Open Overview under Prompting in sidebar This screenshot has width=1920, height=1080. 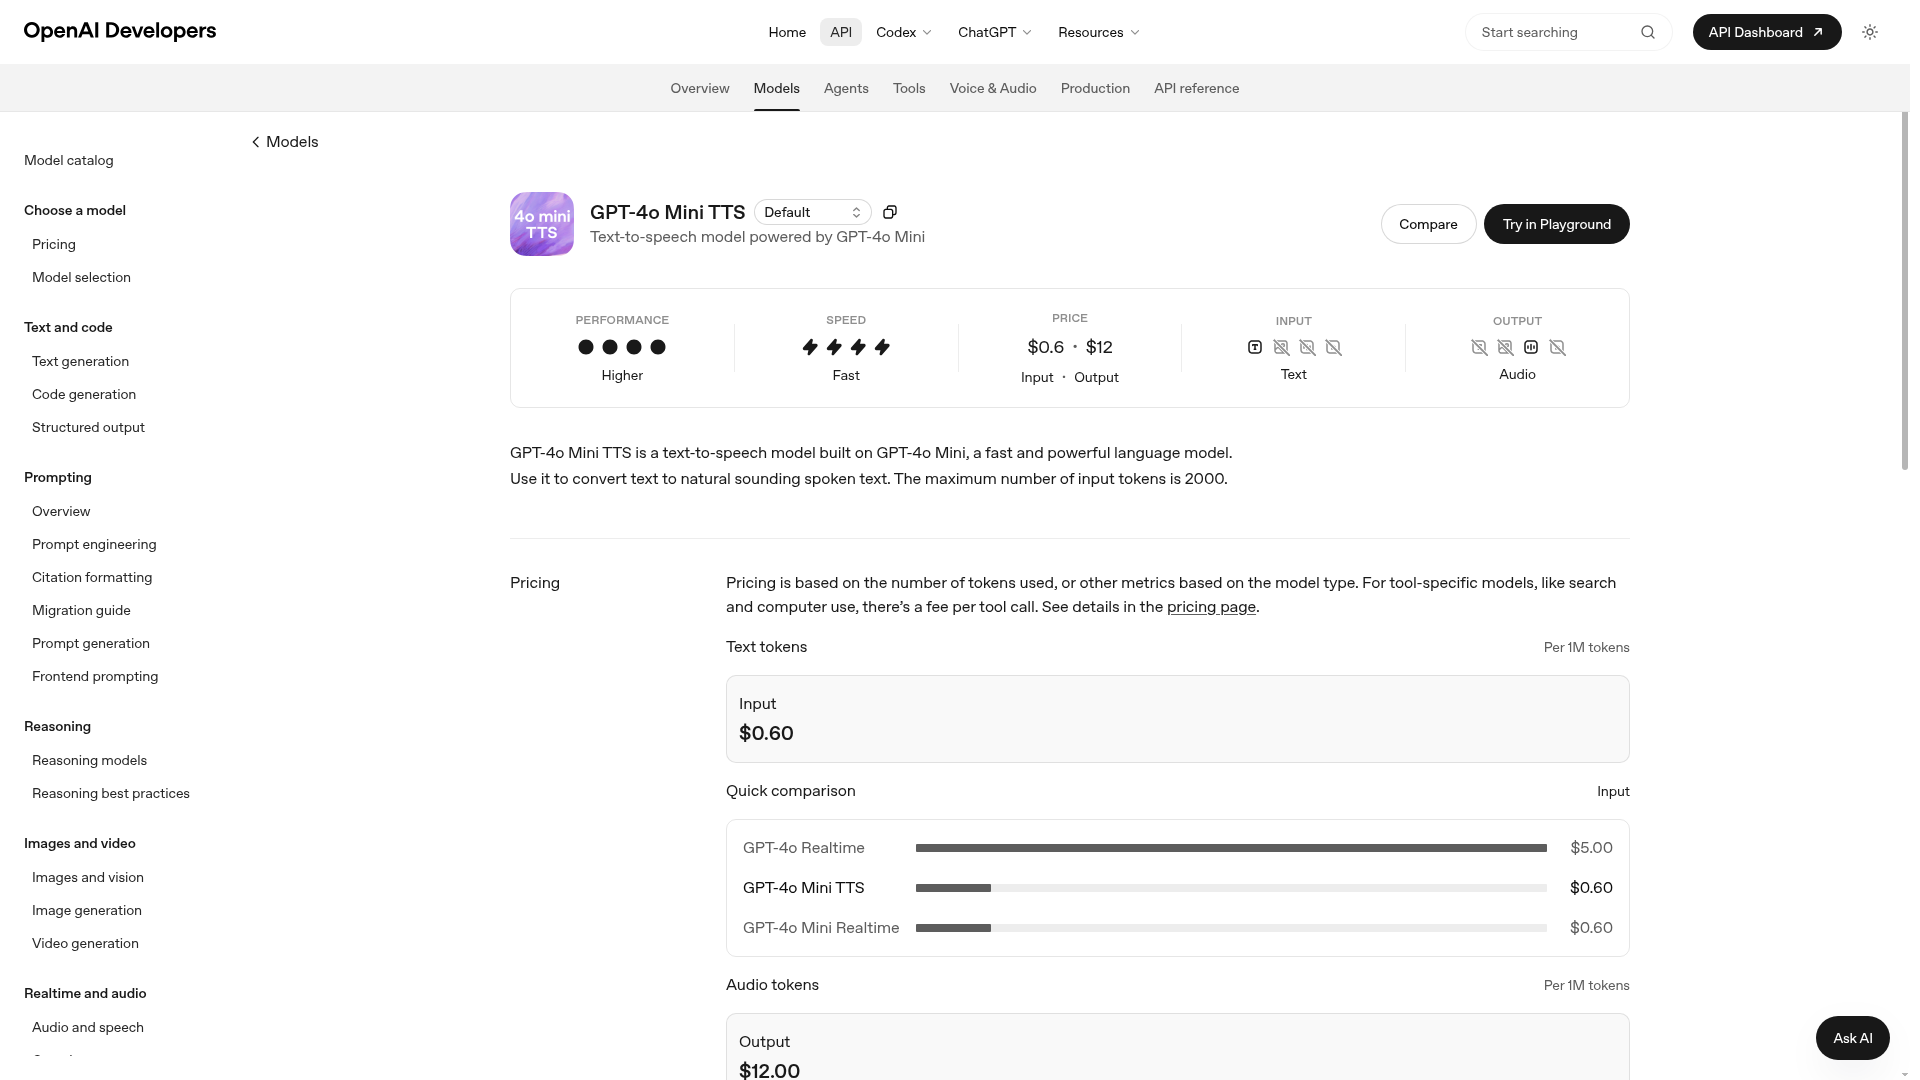(61, 511)
